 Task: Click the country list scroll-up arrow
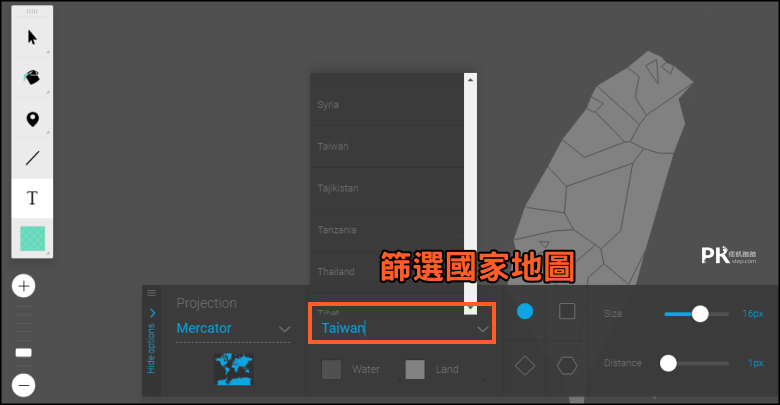[470, 80]
